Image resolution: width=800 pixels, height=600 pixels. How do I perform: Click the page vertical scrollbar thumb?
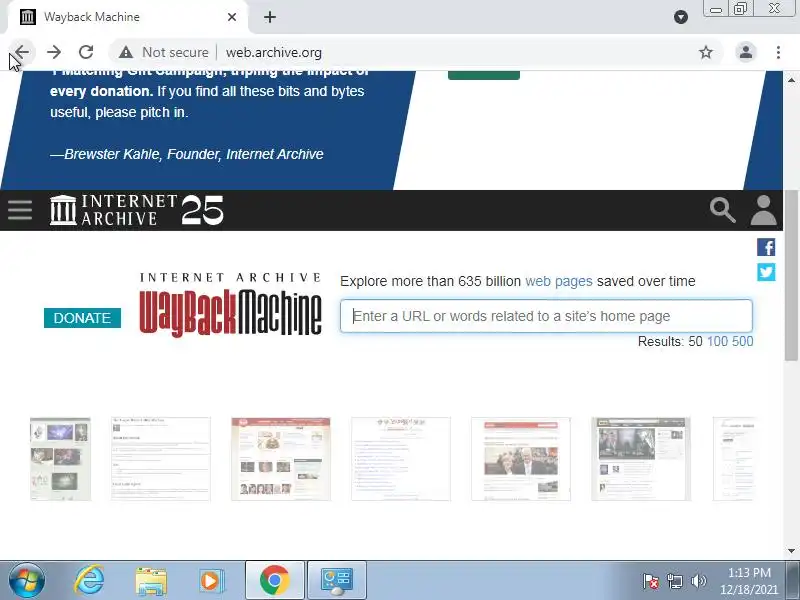pyautogui.click(x=791, y=276)
